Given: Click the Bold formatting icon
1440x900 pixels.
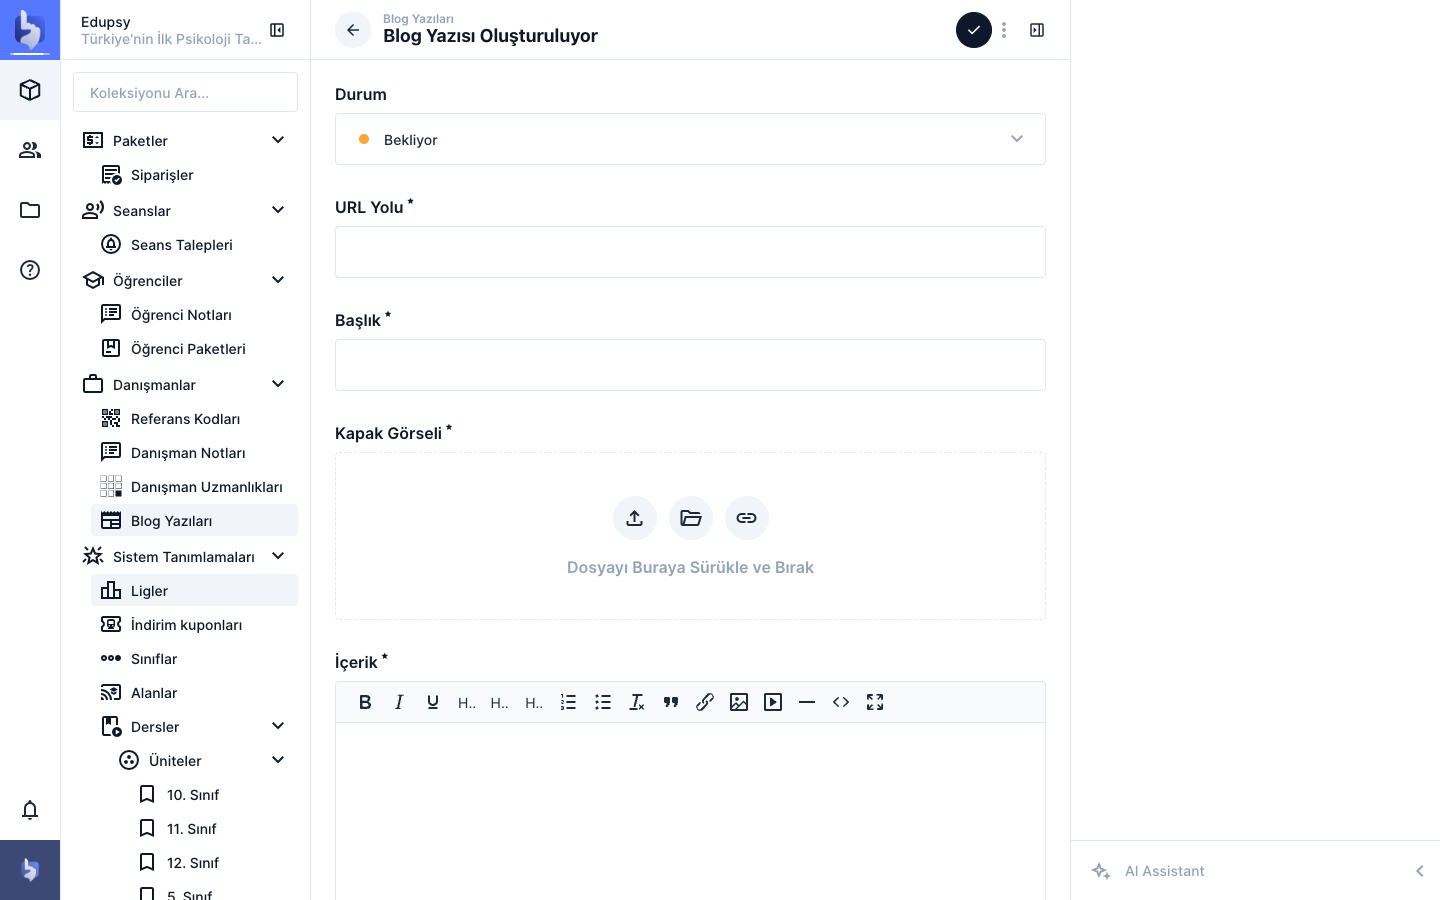Looking at the screenshot, I should click(x=365, y=702).
